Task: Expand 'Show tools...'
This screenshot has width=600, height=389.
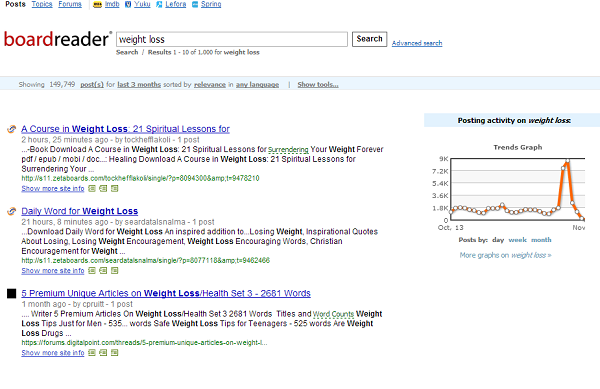Action: click(318, 85)
